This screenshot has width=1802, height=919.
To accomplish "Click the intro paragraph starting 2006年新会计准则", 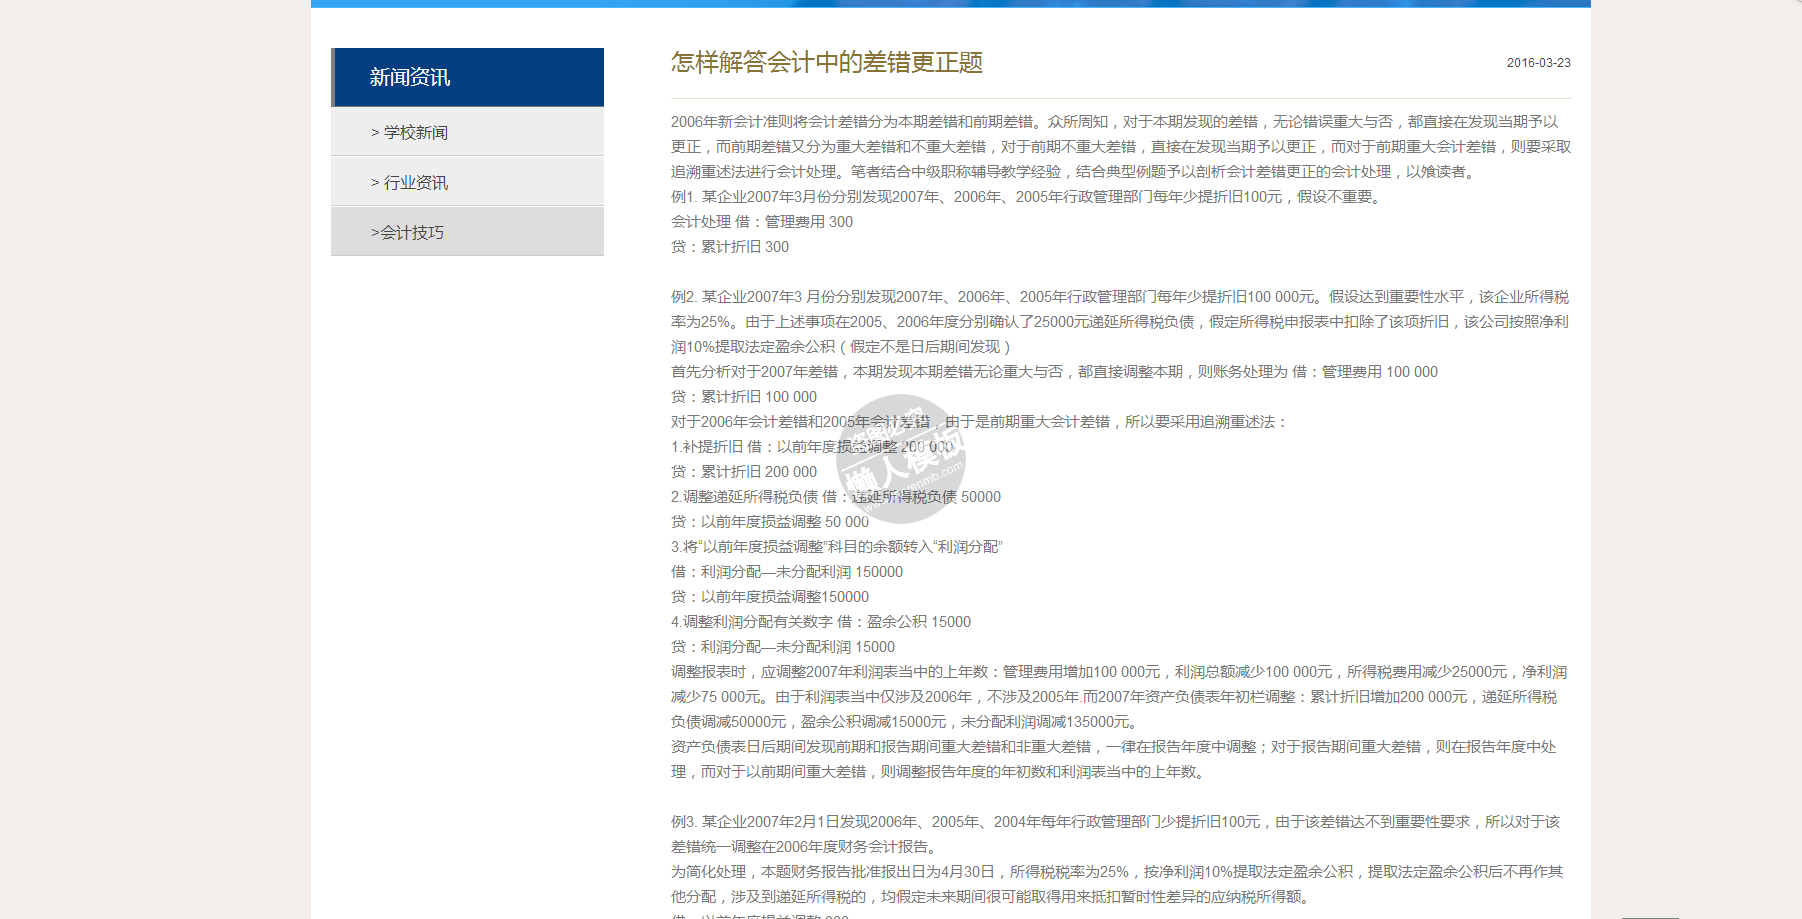I will click(x=1120, y=146).
